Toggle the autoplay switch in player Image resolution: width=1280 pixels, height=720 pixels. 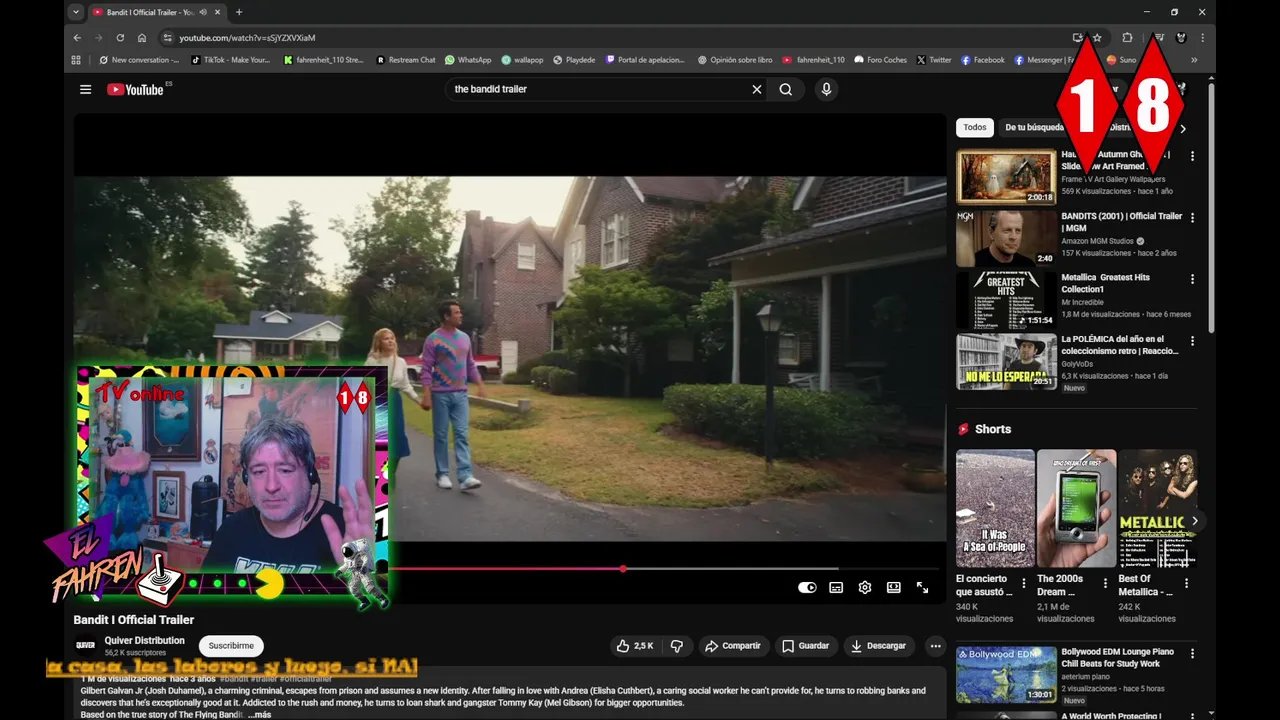pos(807,587)
